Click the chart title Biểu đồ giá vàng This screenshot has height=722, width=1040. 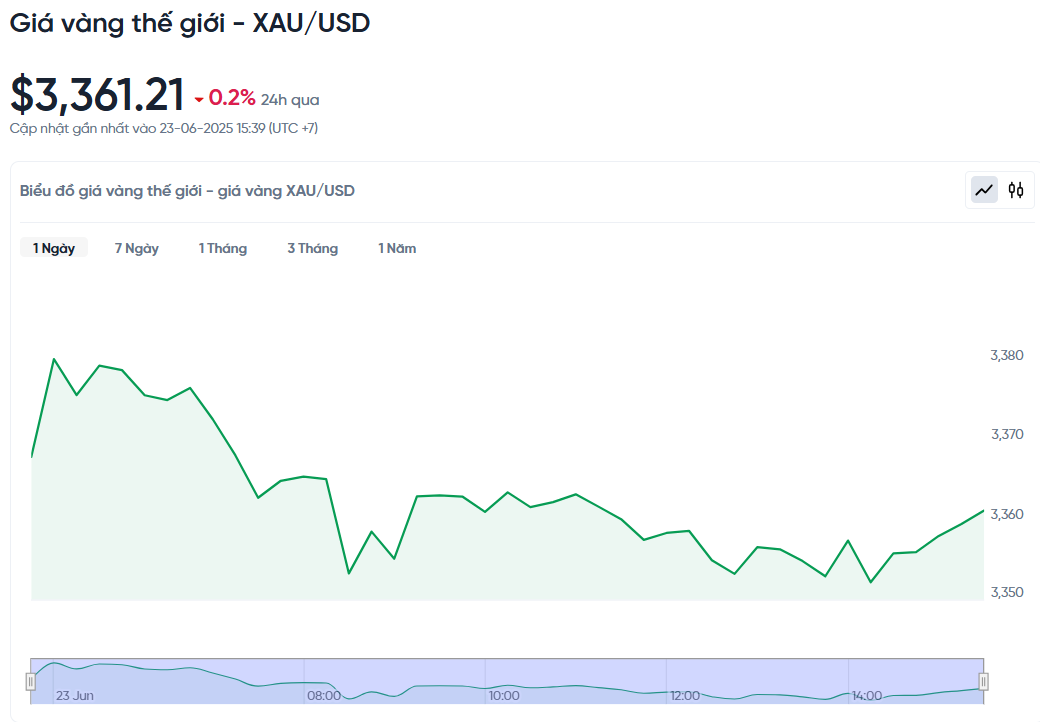click(x=187, y=191)
